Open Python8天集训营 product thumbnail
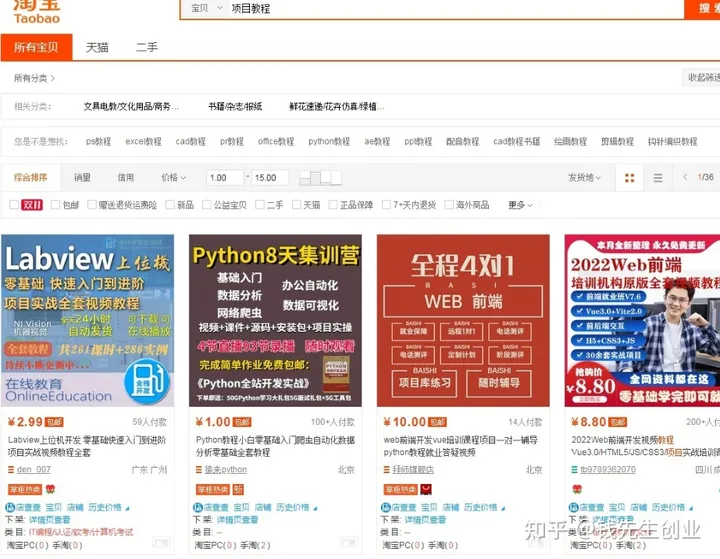The width and height of the screenshot is (720, 559). [x=276, y=321]
